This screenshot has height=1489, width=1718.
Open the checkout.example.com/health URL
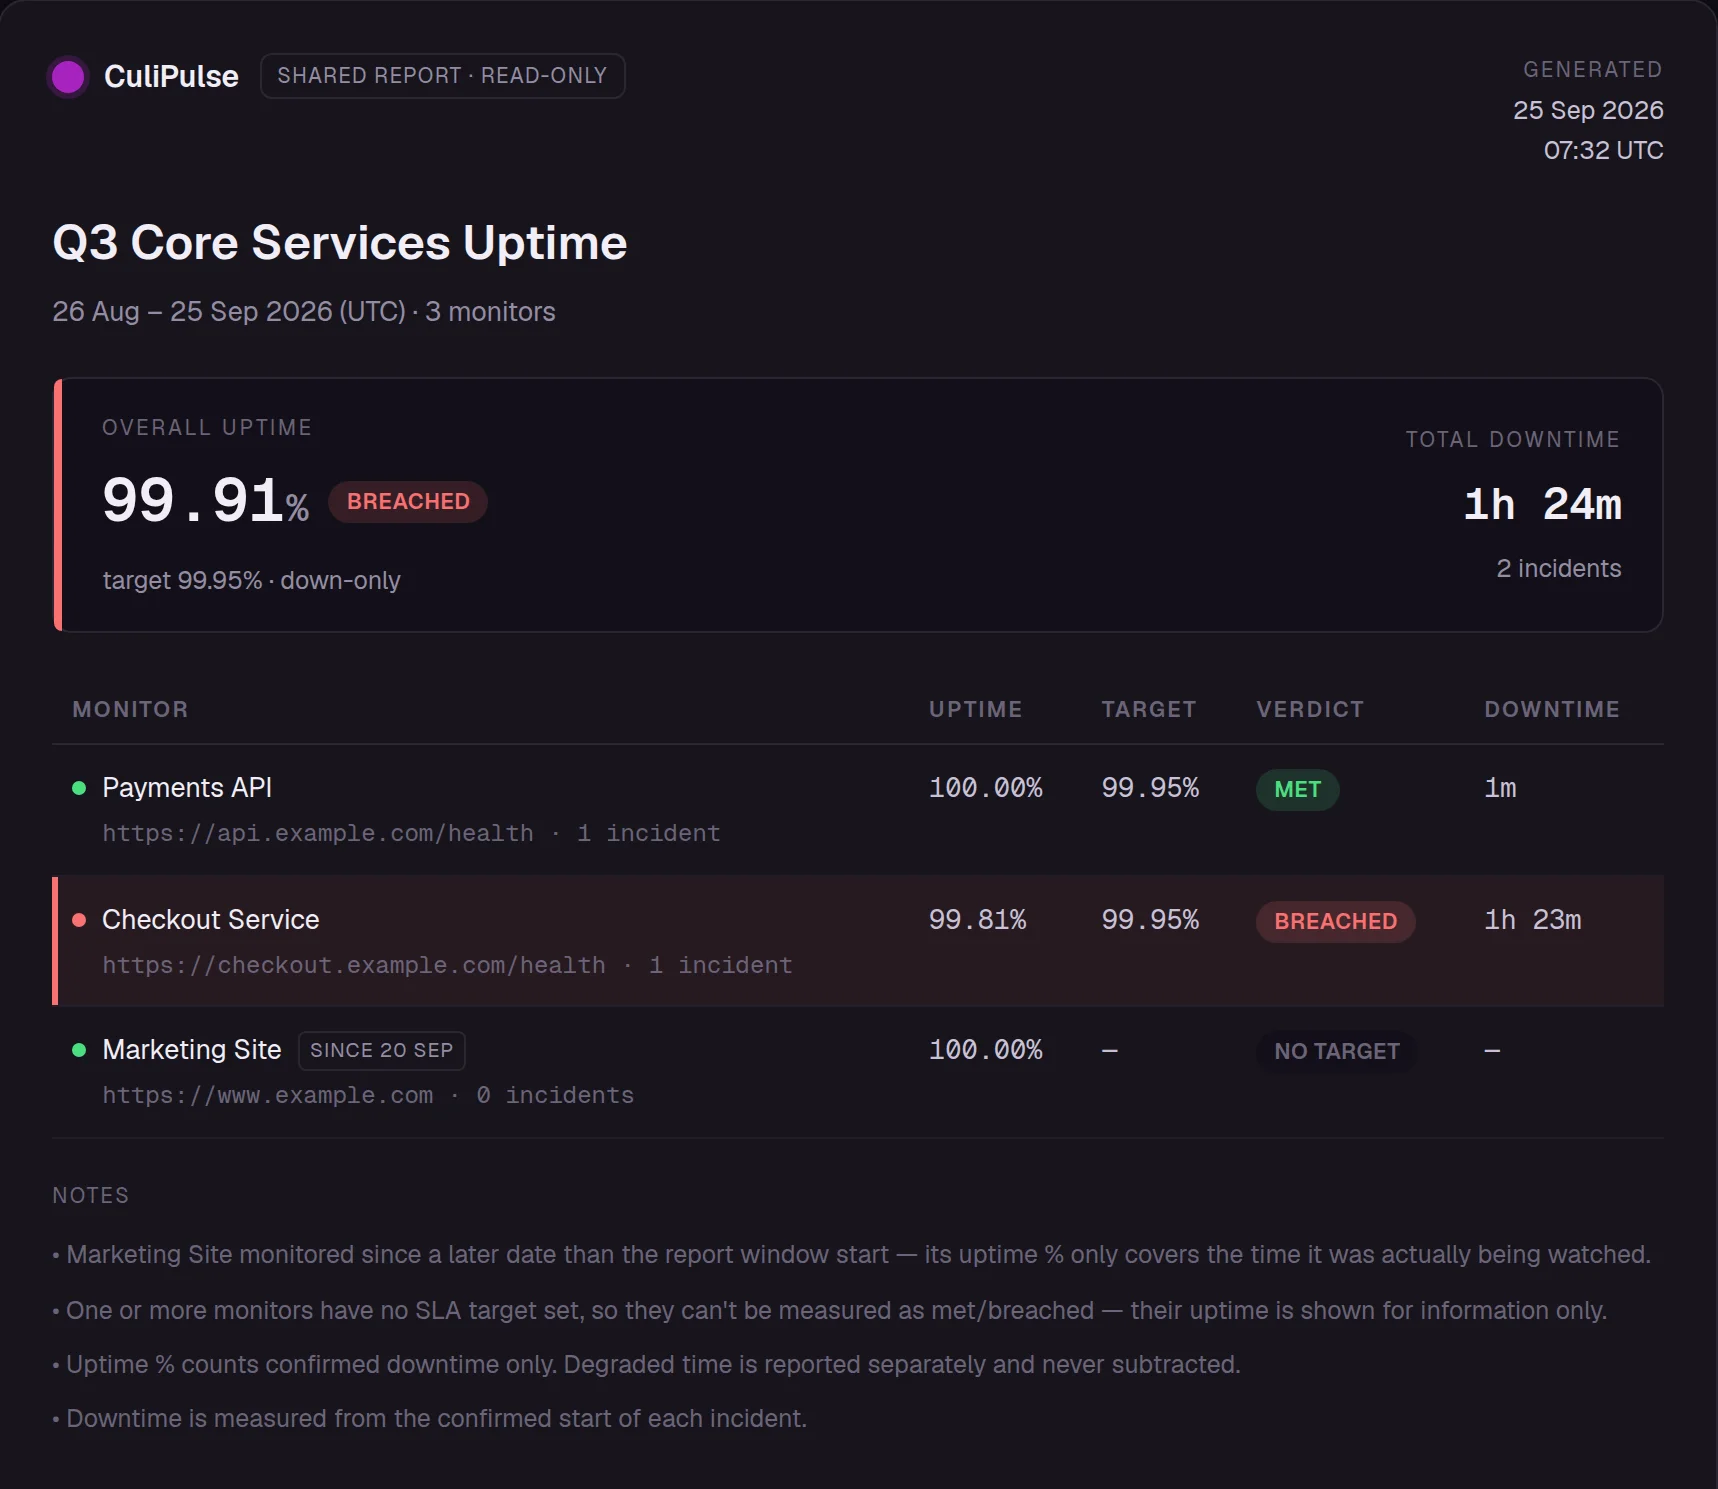pyautogui.click(x=354, y=965)
